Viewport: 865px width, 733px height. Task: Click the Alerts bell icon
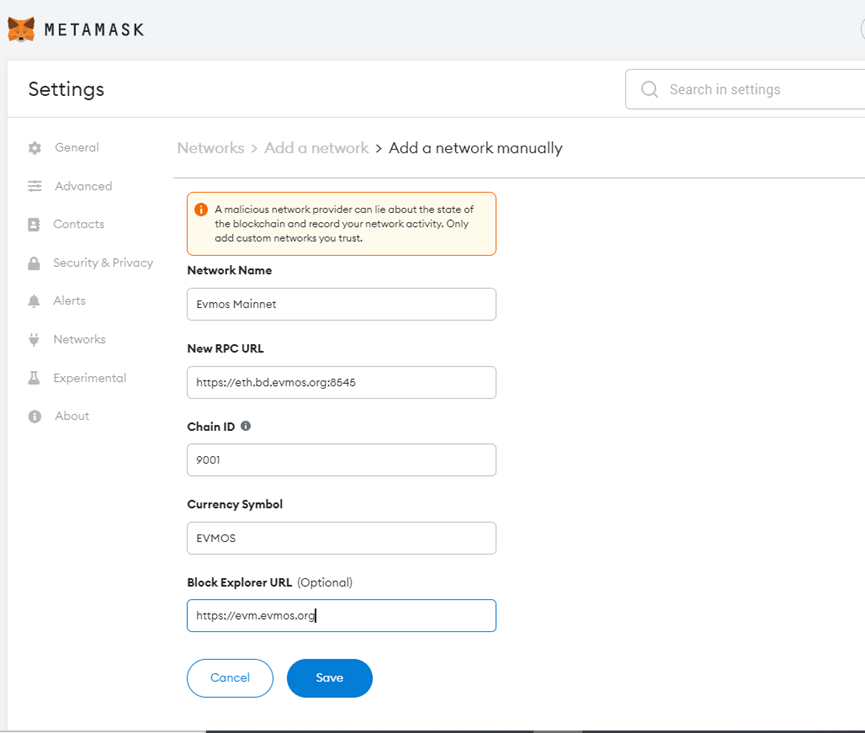[34, 301]
